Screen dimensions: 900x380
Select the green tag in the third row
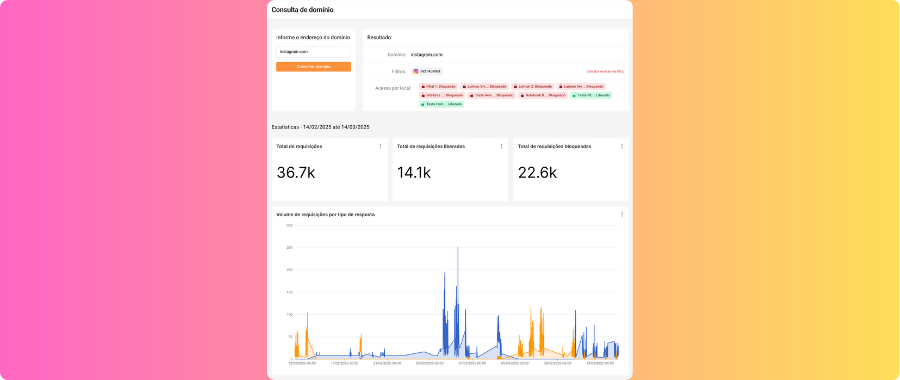(x=441, y=104)
